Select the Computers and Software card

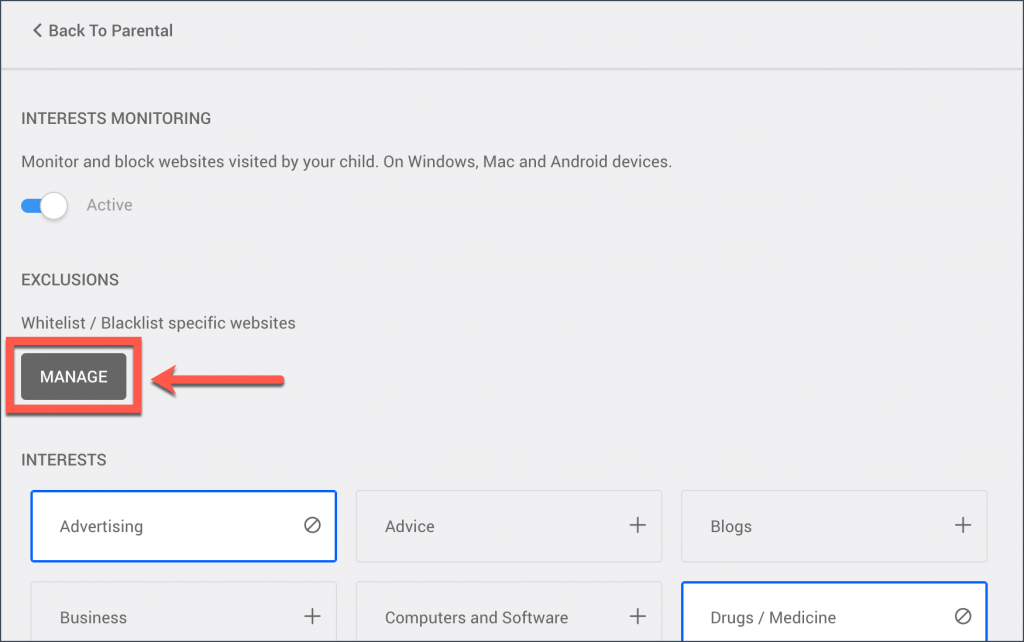pos(509,612)
